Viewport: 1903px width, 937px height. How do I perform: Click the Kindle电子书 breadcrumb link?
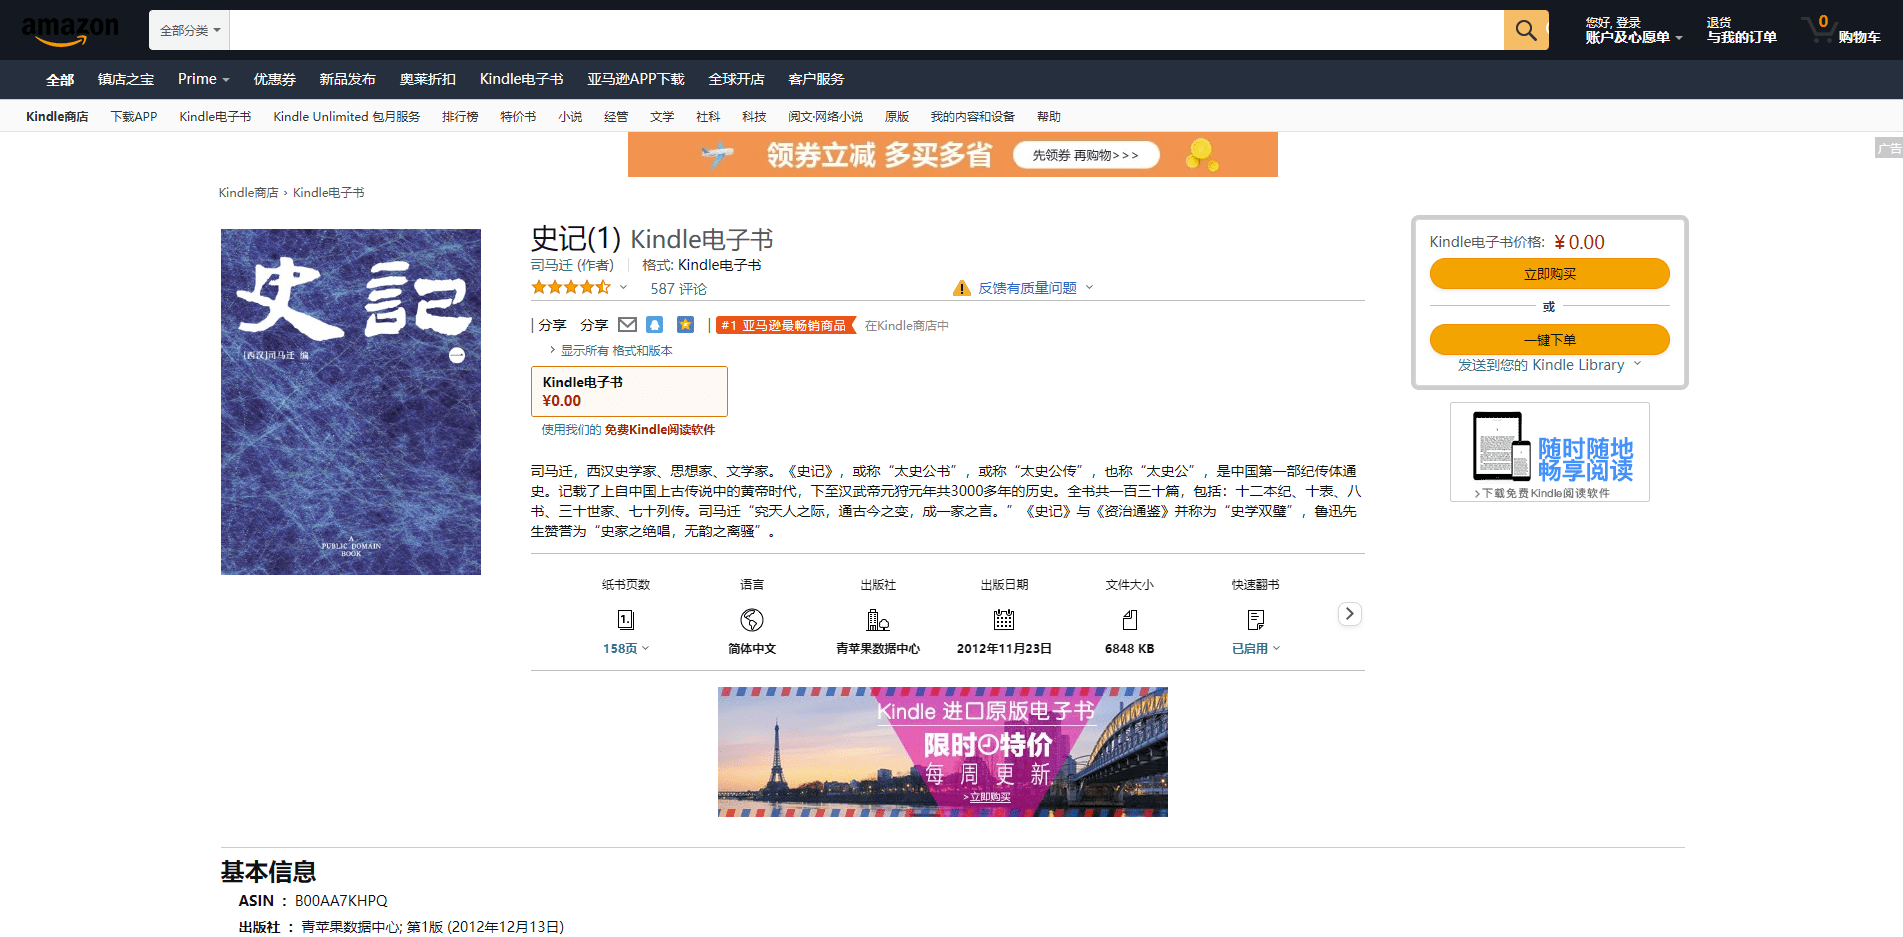(x=329, y=193)
